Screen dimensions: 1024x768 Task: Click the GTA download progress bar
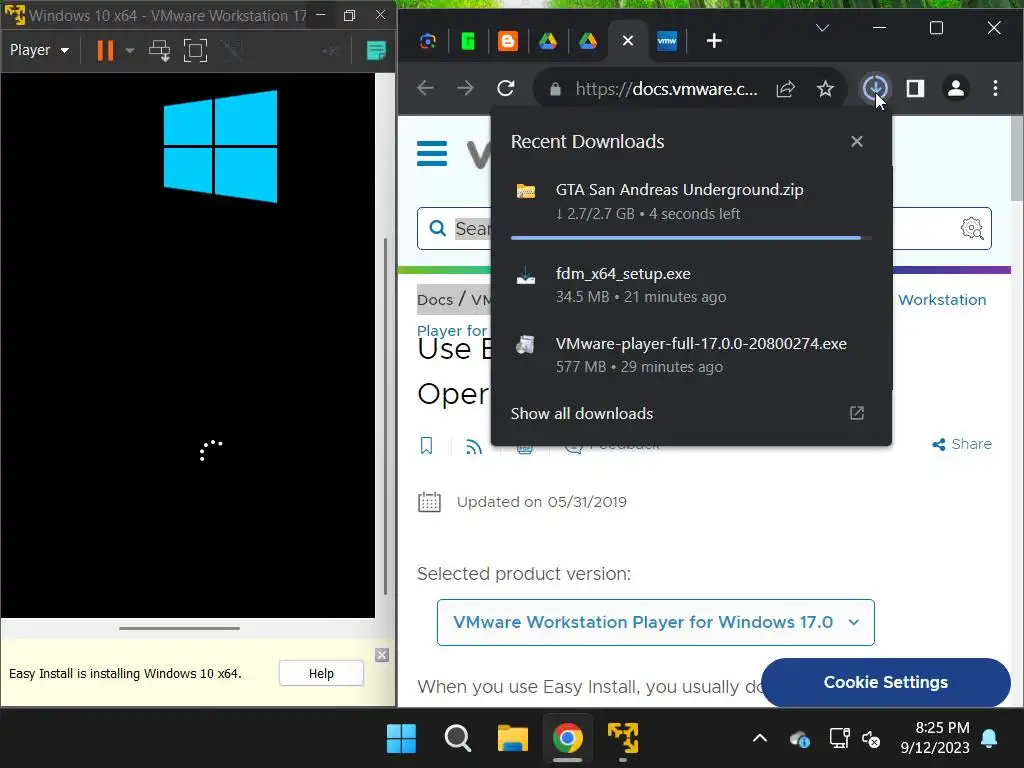691,238
